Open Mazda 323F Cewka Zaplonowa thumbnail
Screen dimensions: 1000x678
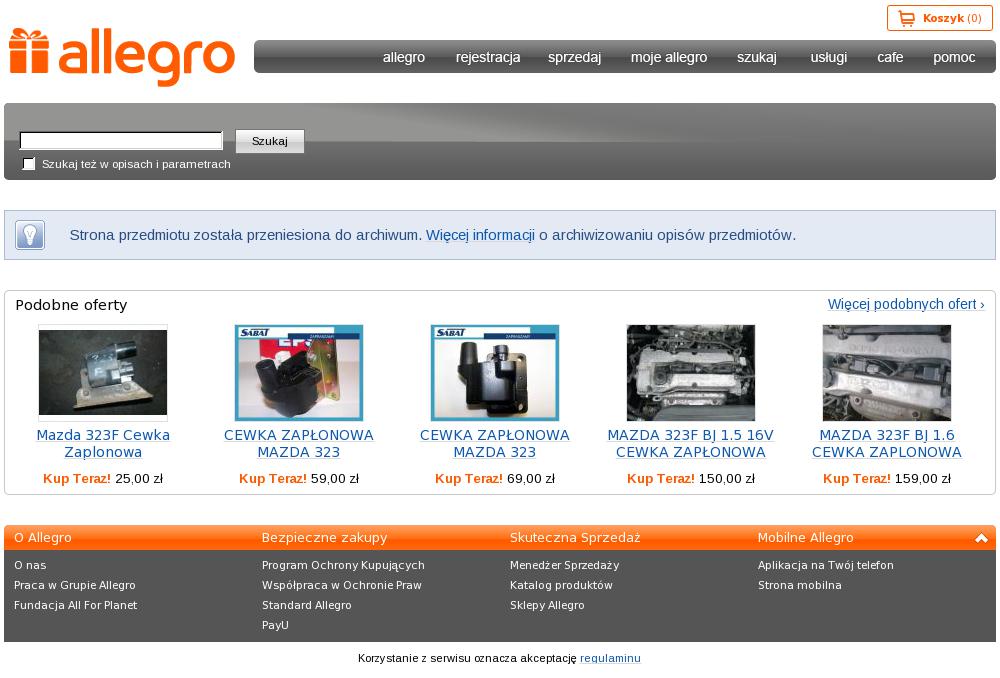[x=103, y=372]
